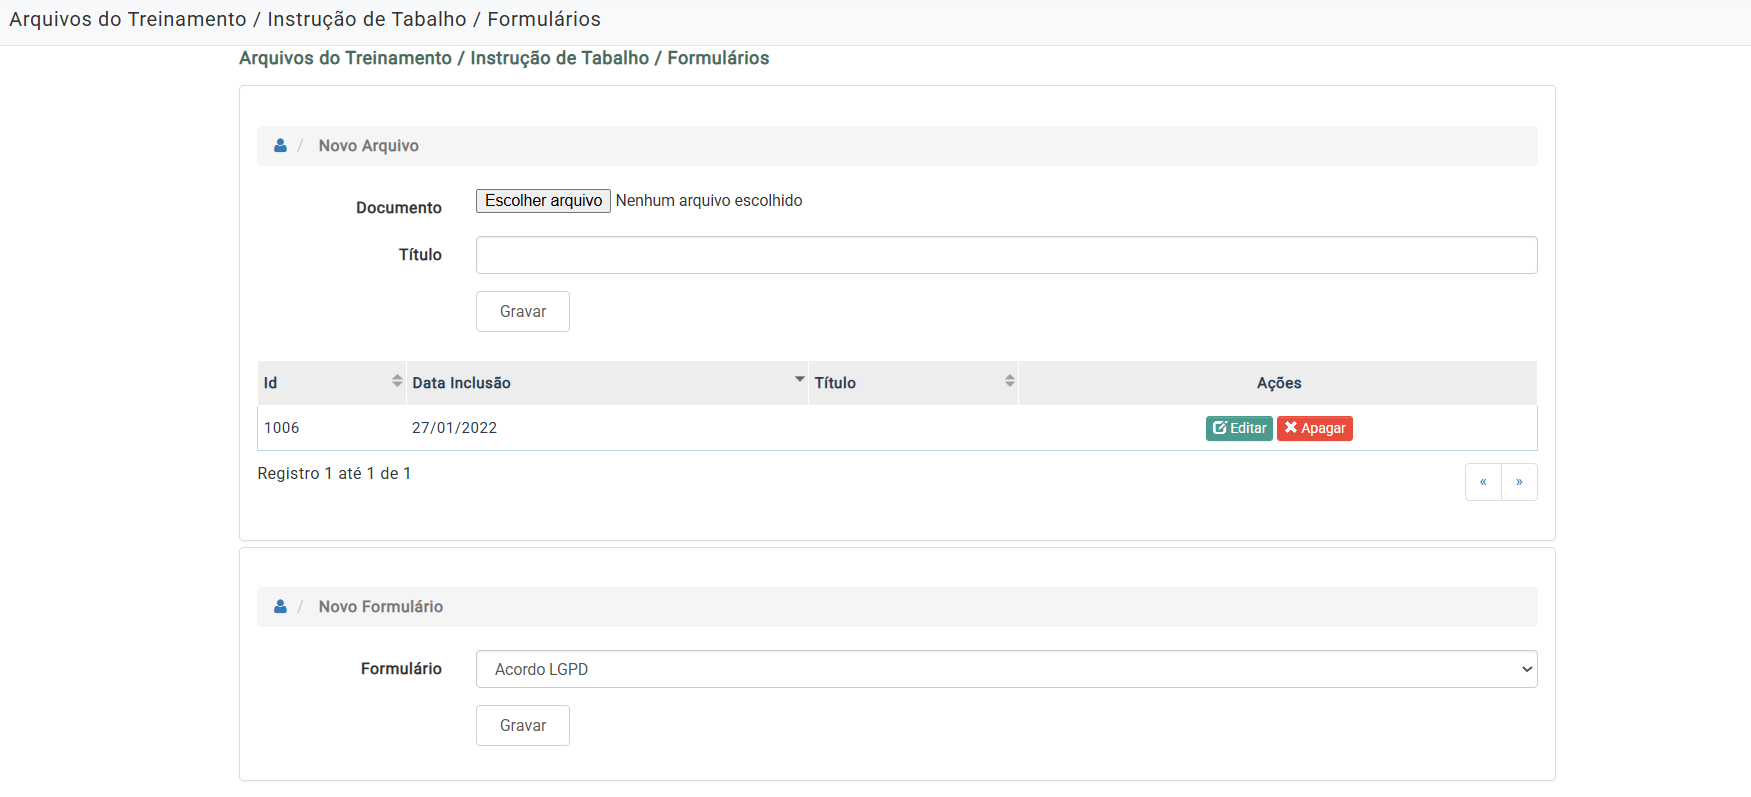Screen dimensions: 1751x797
Task: Open the Escolher arquivo file picker
Action: coord(543,201)
